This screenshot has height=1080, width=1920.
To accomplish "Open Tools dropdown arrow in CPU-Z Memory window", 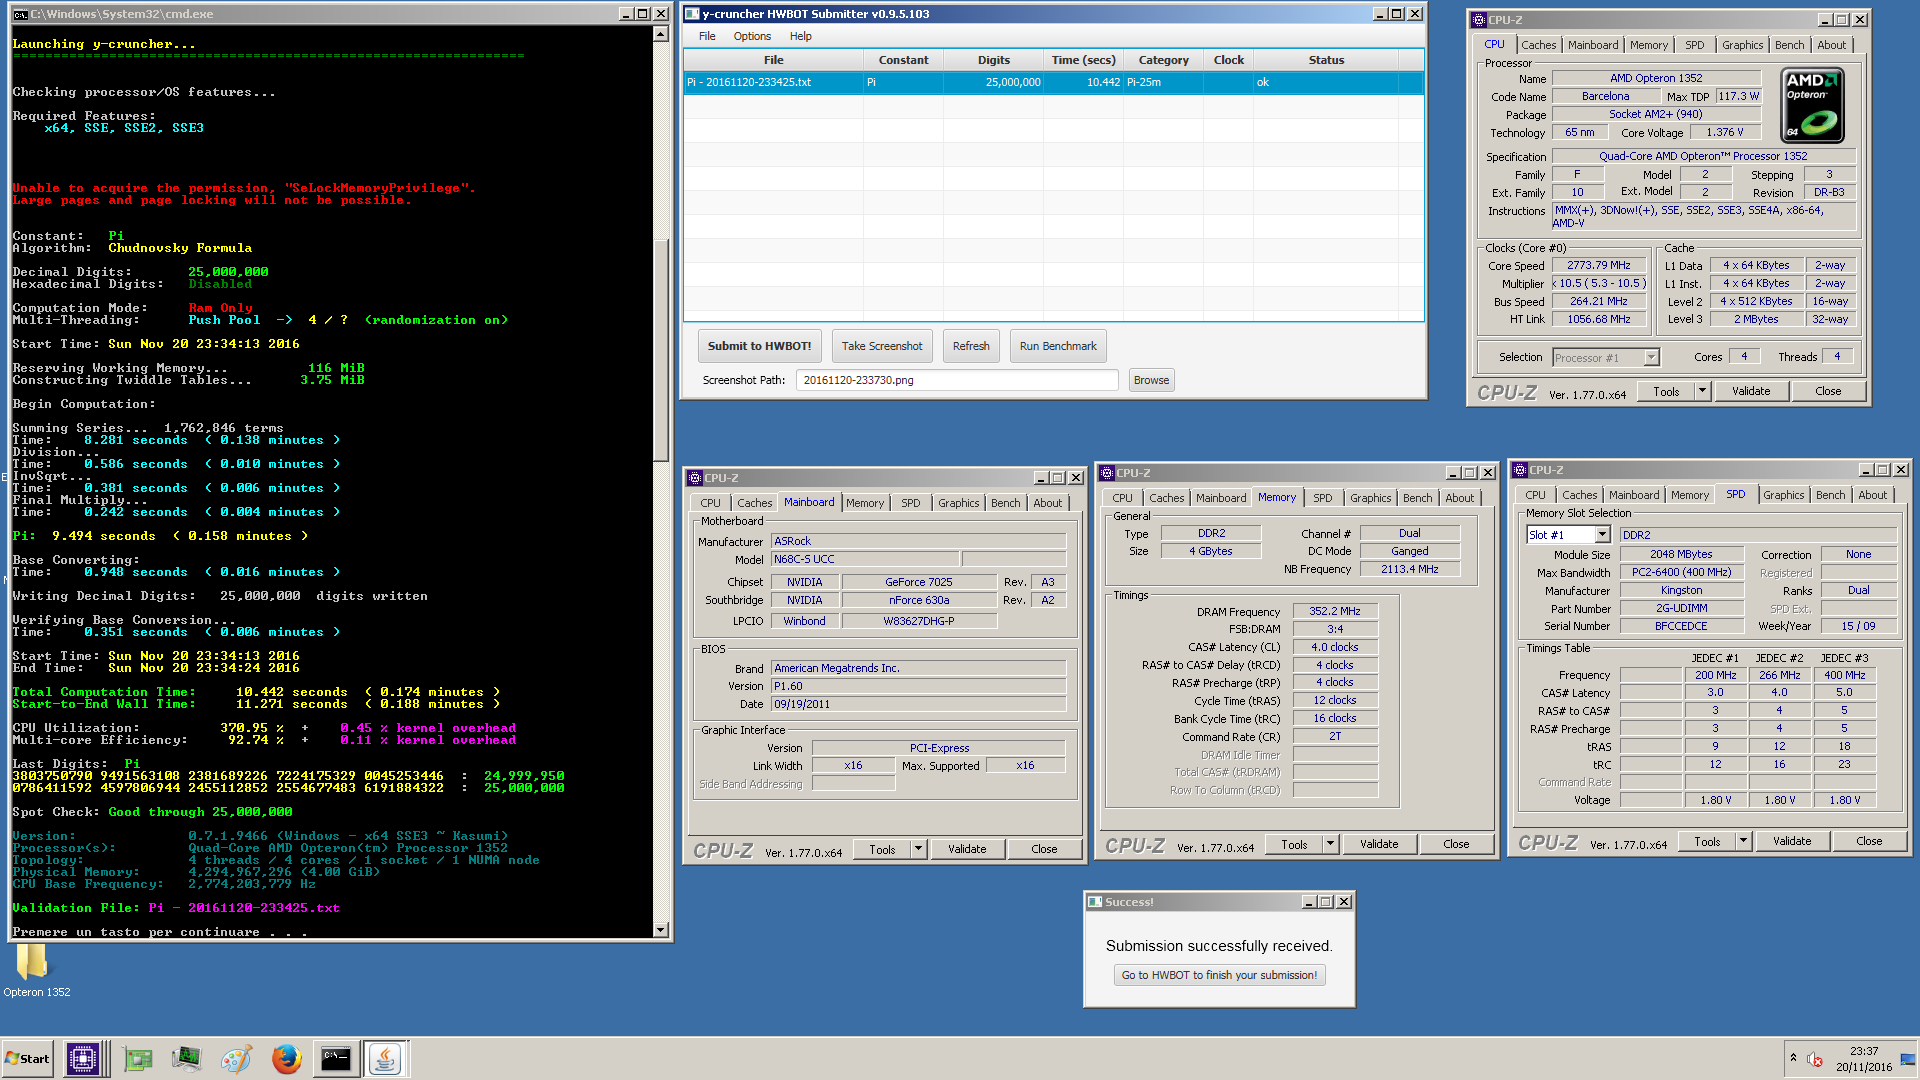I will coord(1330,844).
